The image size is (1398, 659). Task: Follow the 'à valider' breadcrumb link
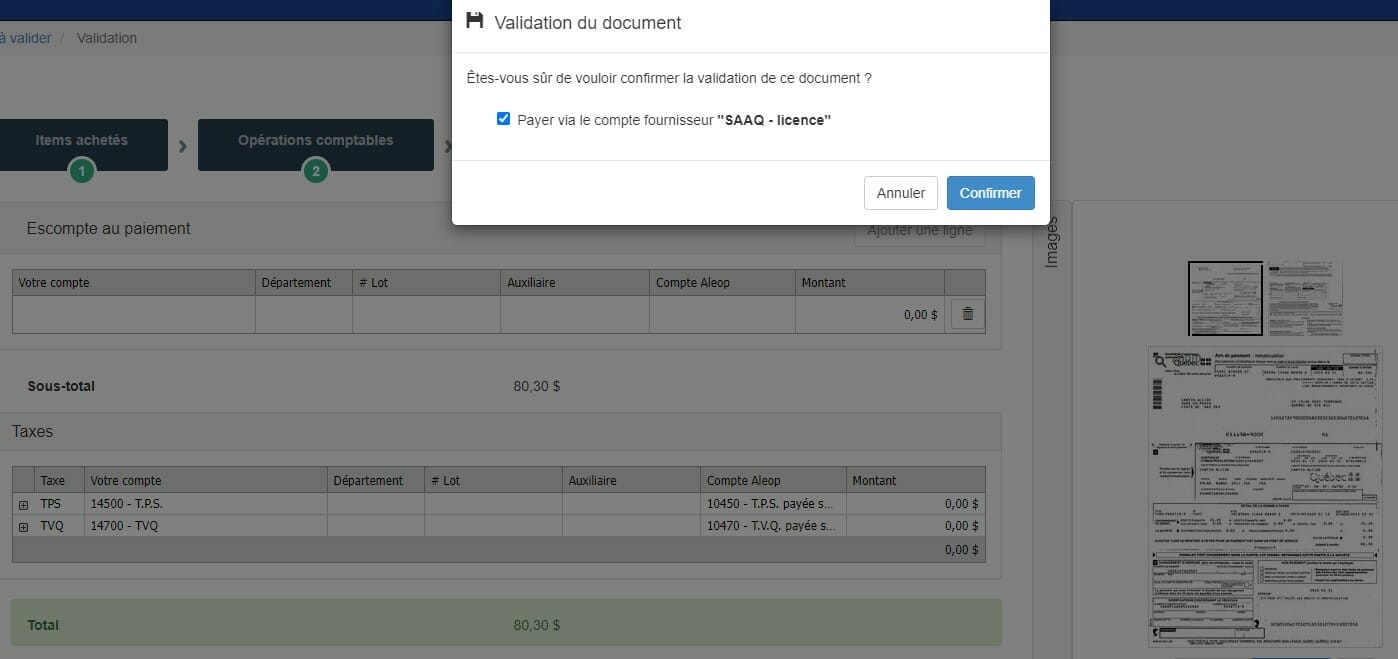pyautogui.click(x=25, y=38)
